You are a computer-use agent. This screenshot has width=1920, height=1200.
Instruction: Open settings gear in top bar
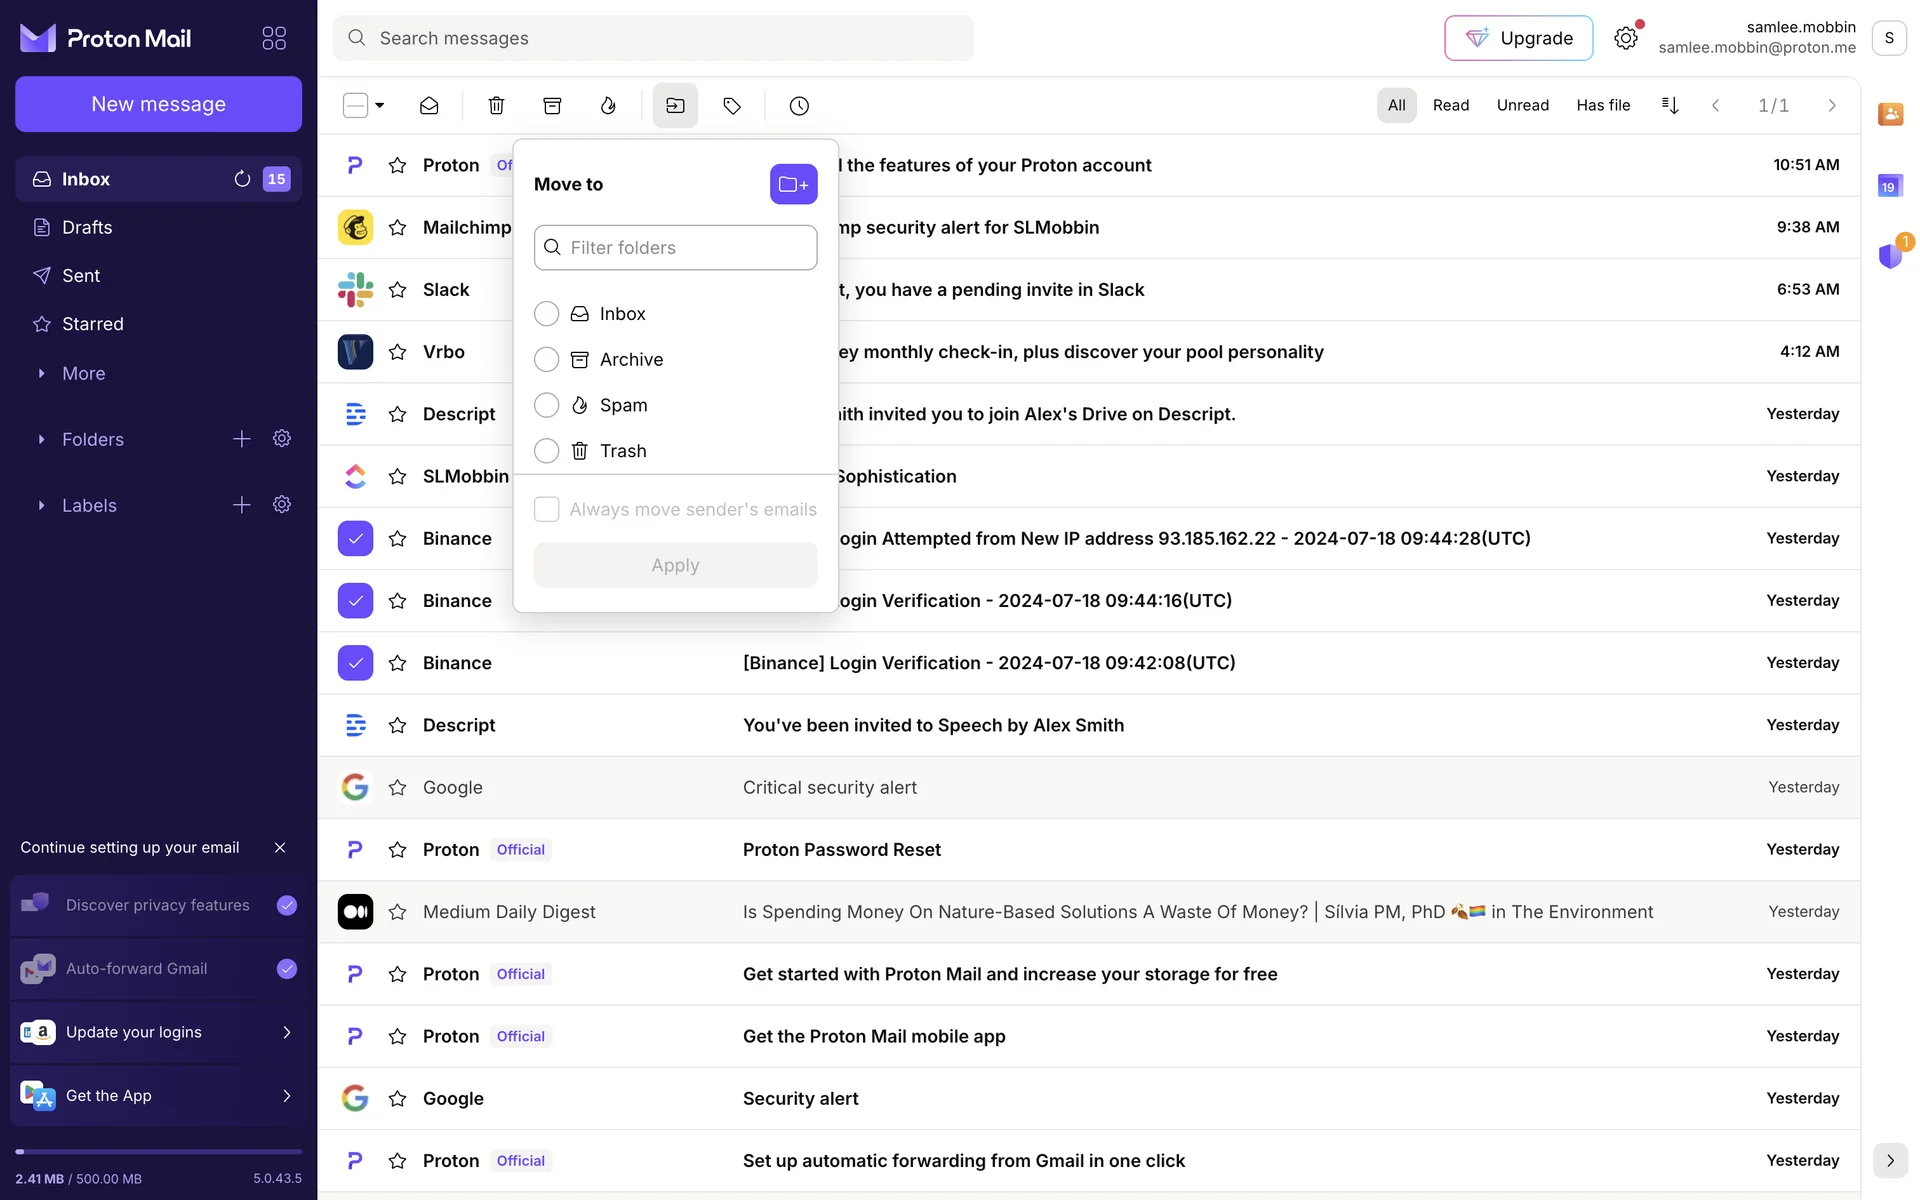(1626, 38)
